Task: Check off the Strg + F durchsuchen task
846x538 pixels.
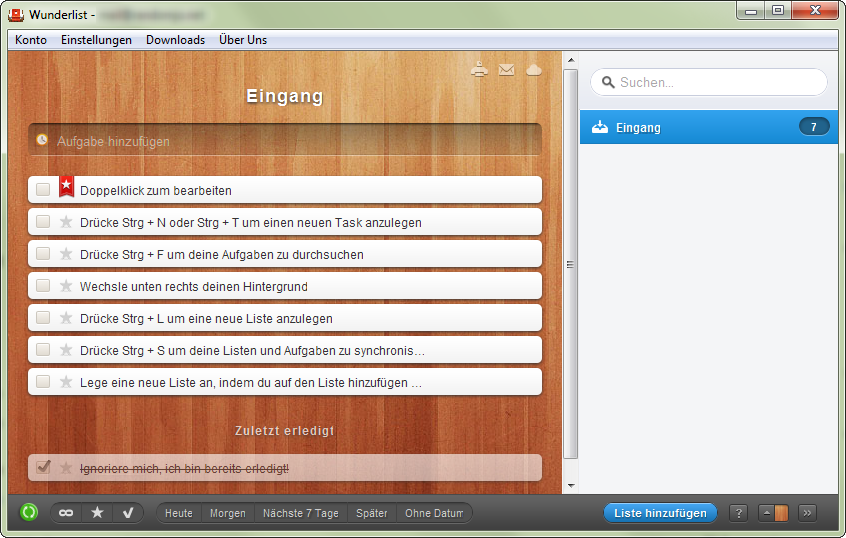Action: (43, 254)
